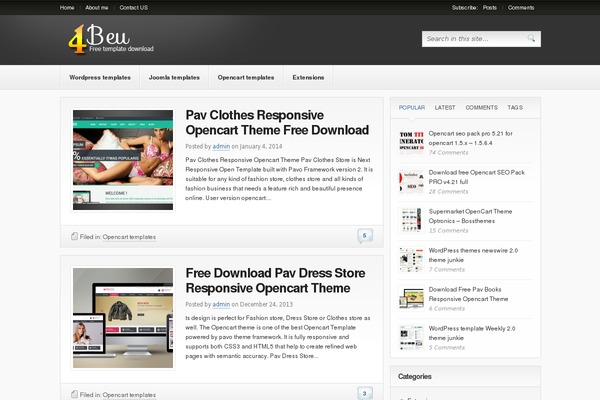The width and height of the screenshot is (600, 400).
Task: Open the 4Beu site logo
Action: click(x=111, y=39)
